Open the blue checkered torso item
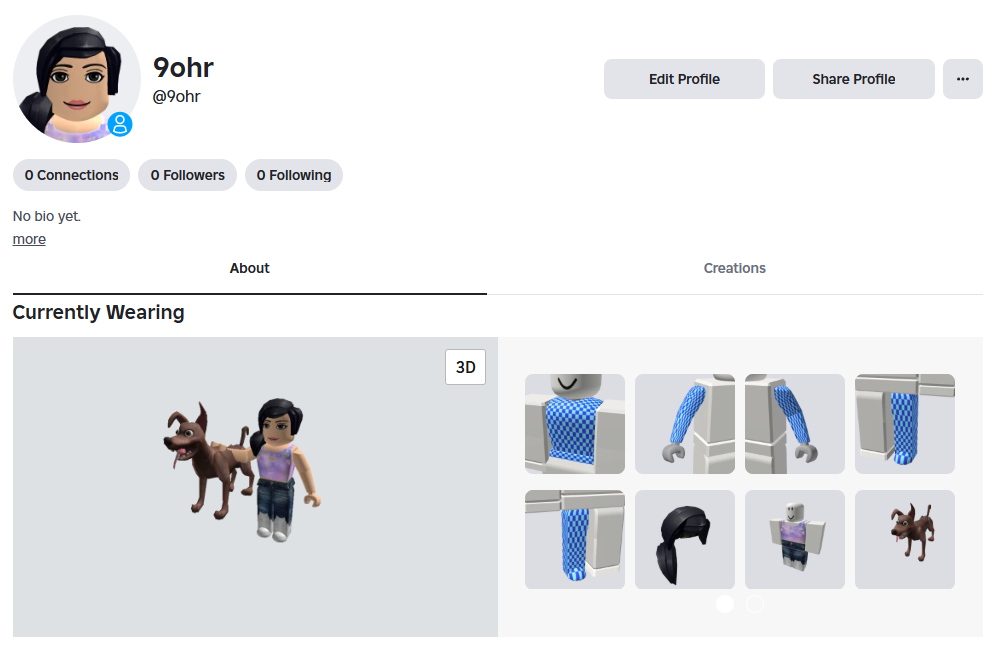Screen dimensions: 996x652 575,424
